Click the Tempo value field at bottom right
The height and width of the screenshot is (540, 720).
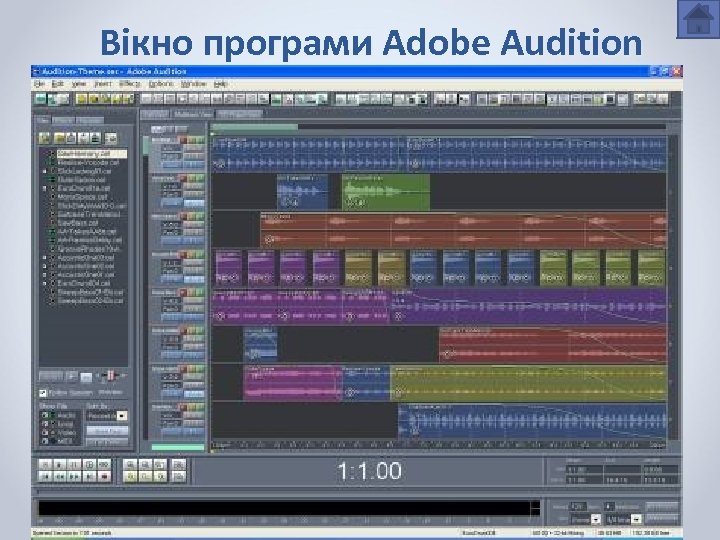click(x=577, y=506)
